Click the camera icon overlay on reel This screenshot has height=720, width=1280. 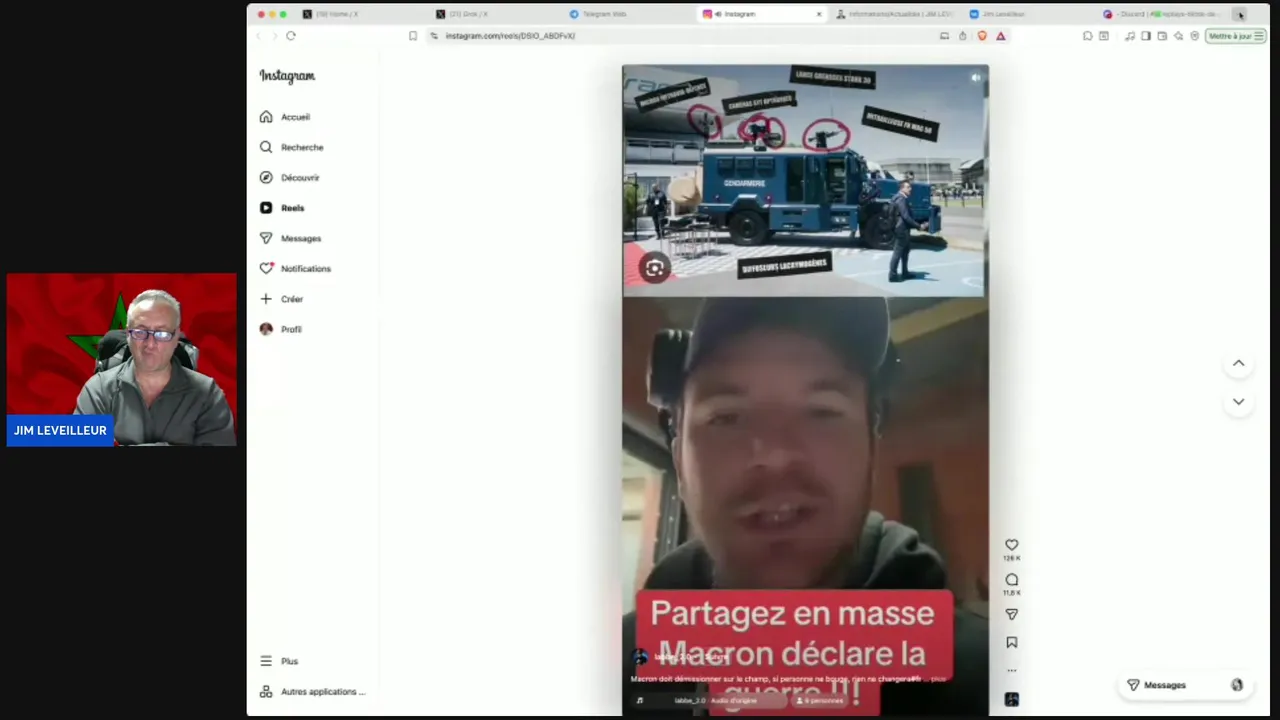point(654,268)
